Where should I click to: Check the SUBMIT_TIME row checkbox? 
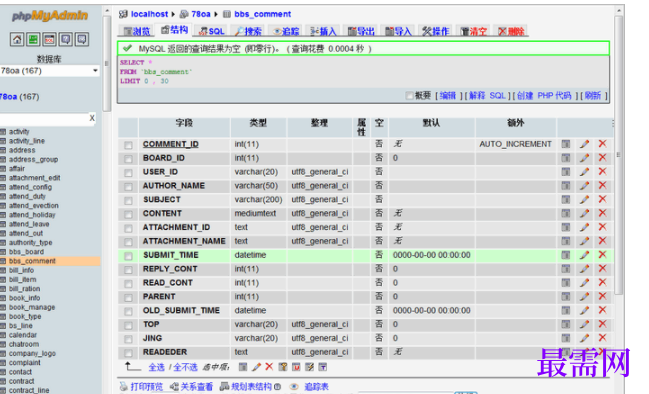128,256
